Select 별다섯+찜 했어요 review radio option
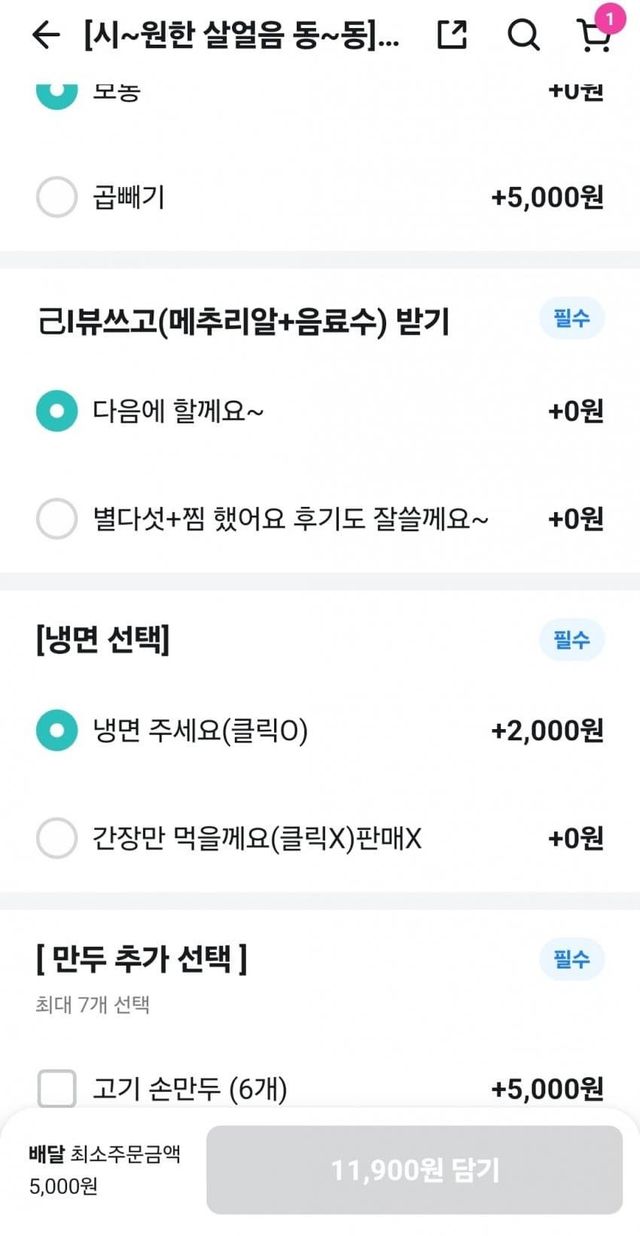The width and height of the screenshot is (640, 1236). [57, 519]
